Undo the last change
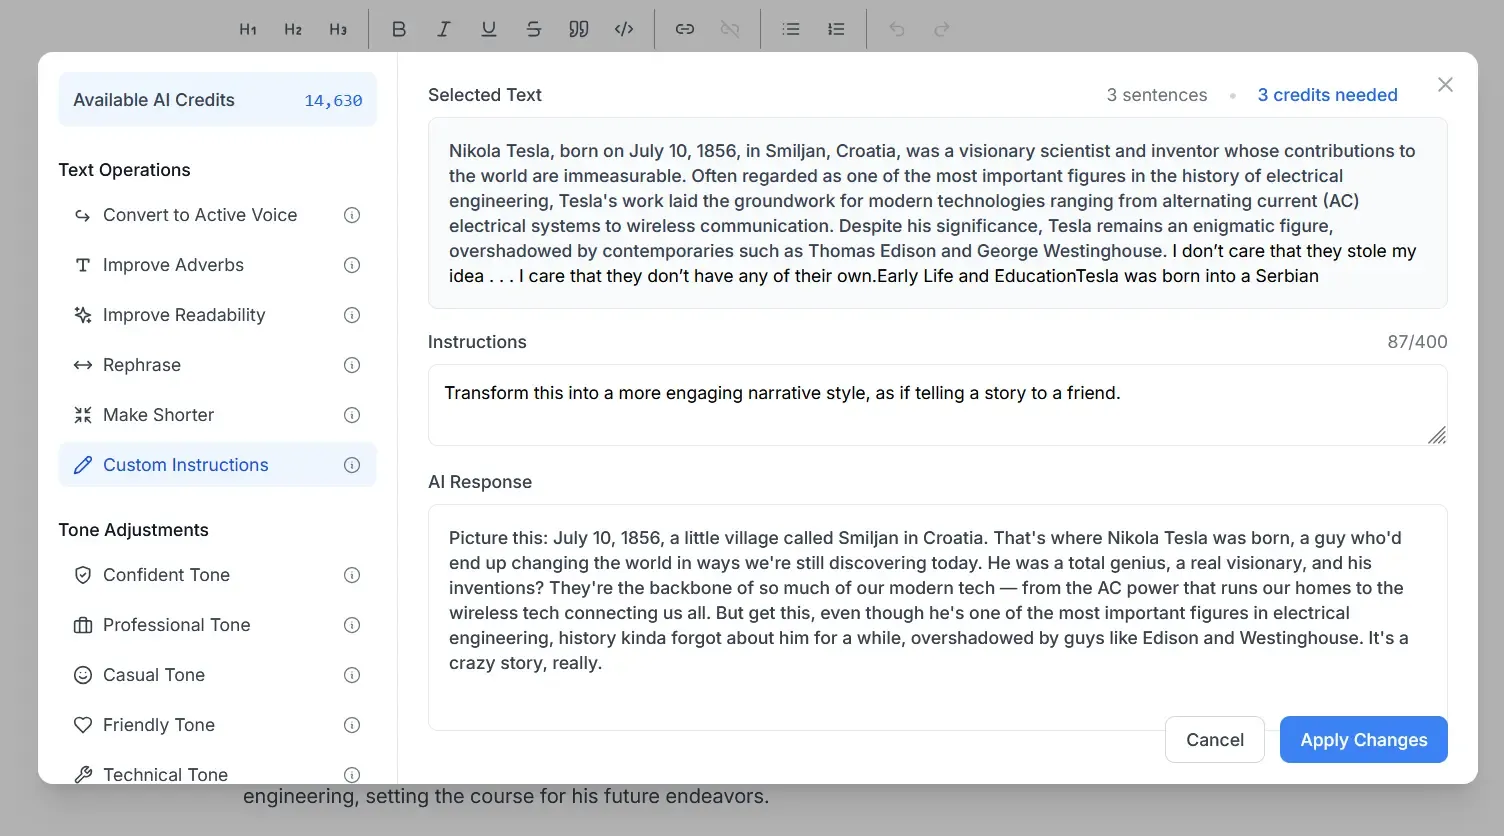Viewport: 1504px width, 836px height. coord(897,29)
